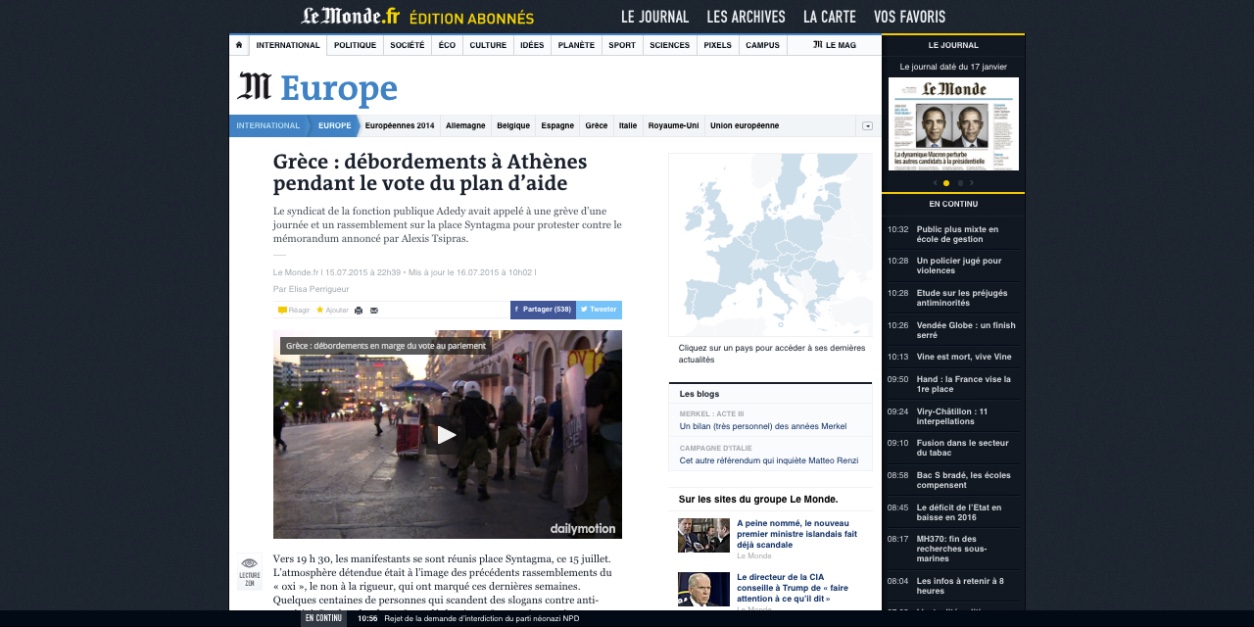
Task: Open the Grèce subsection
Action: 596,126
